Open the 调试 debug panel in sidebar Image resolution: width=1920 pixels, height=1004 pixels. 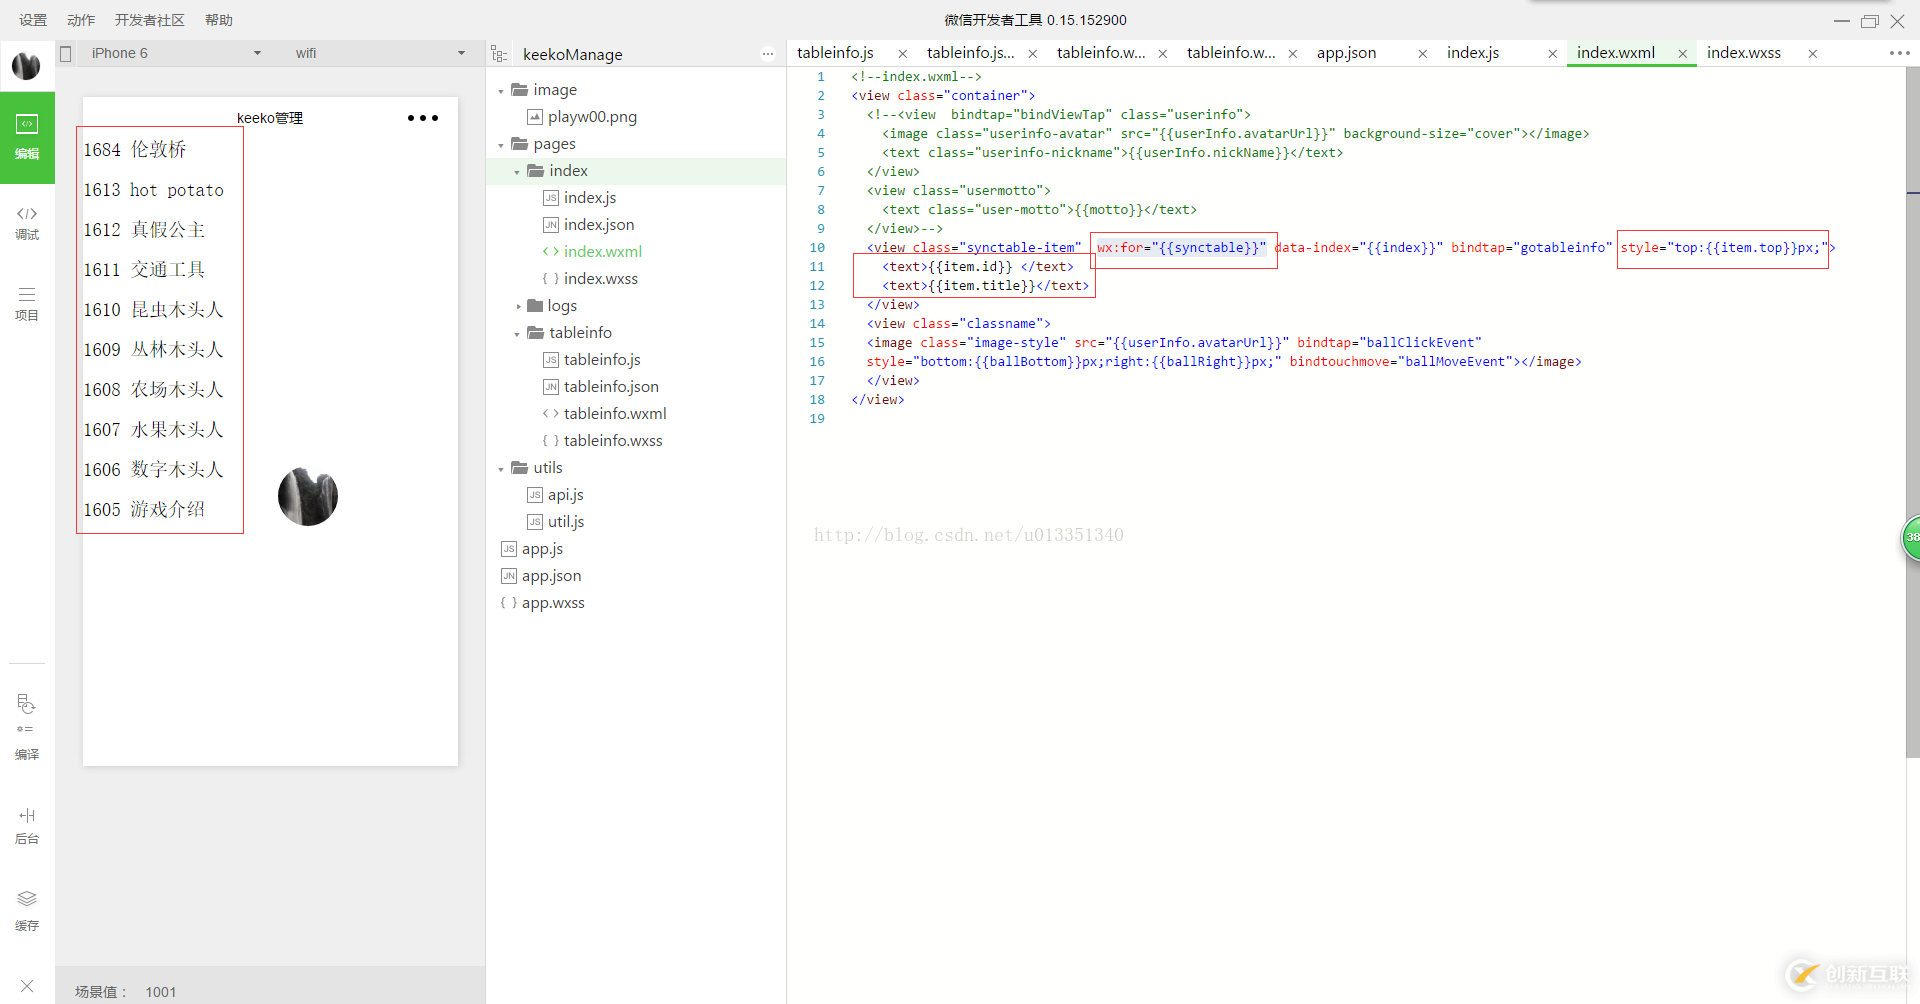27,222
